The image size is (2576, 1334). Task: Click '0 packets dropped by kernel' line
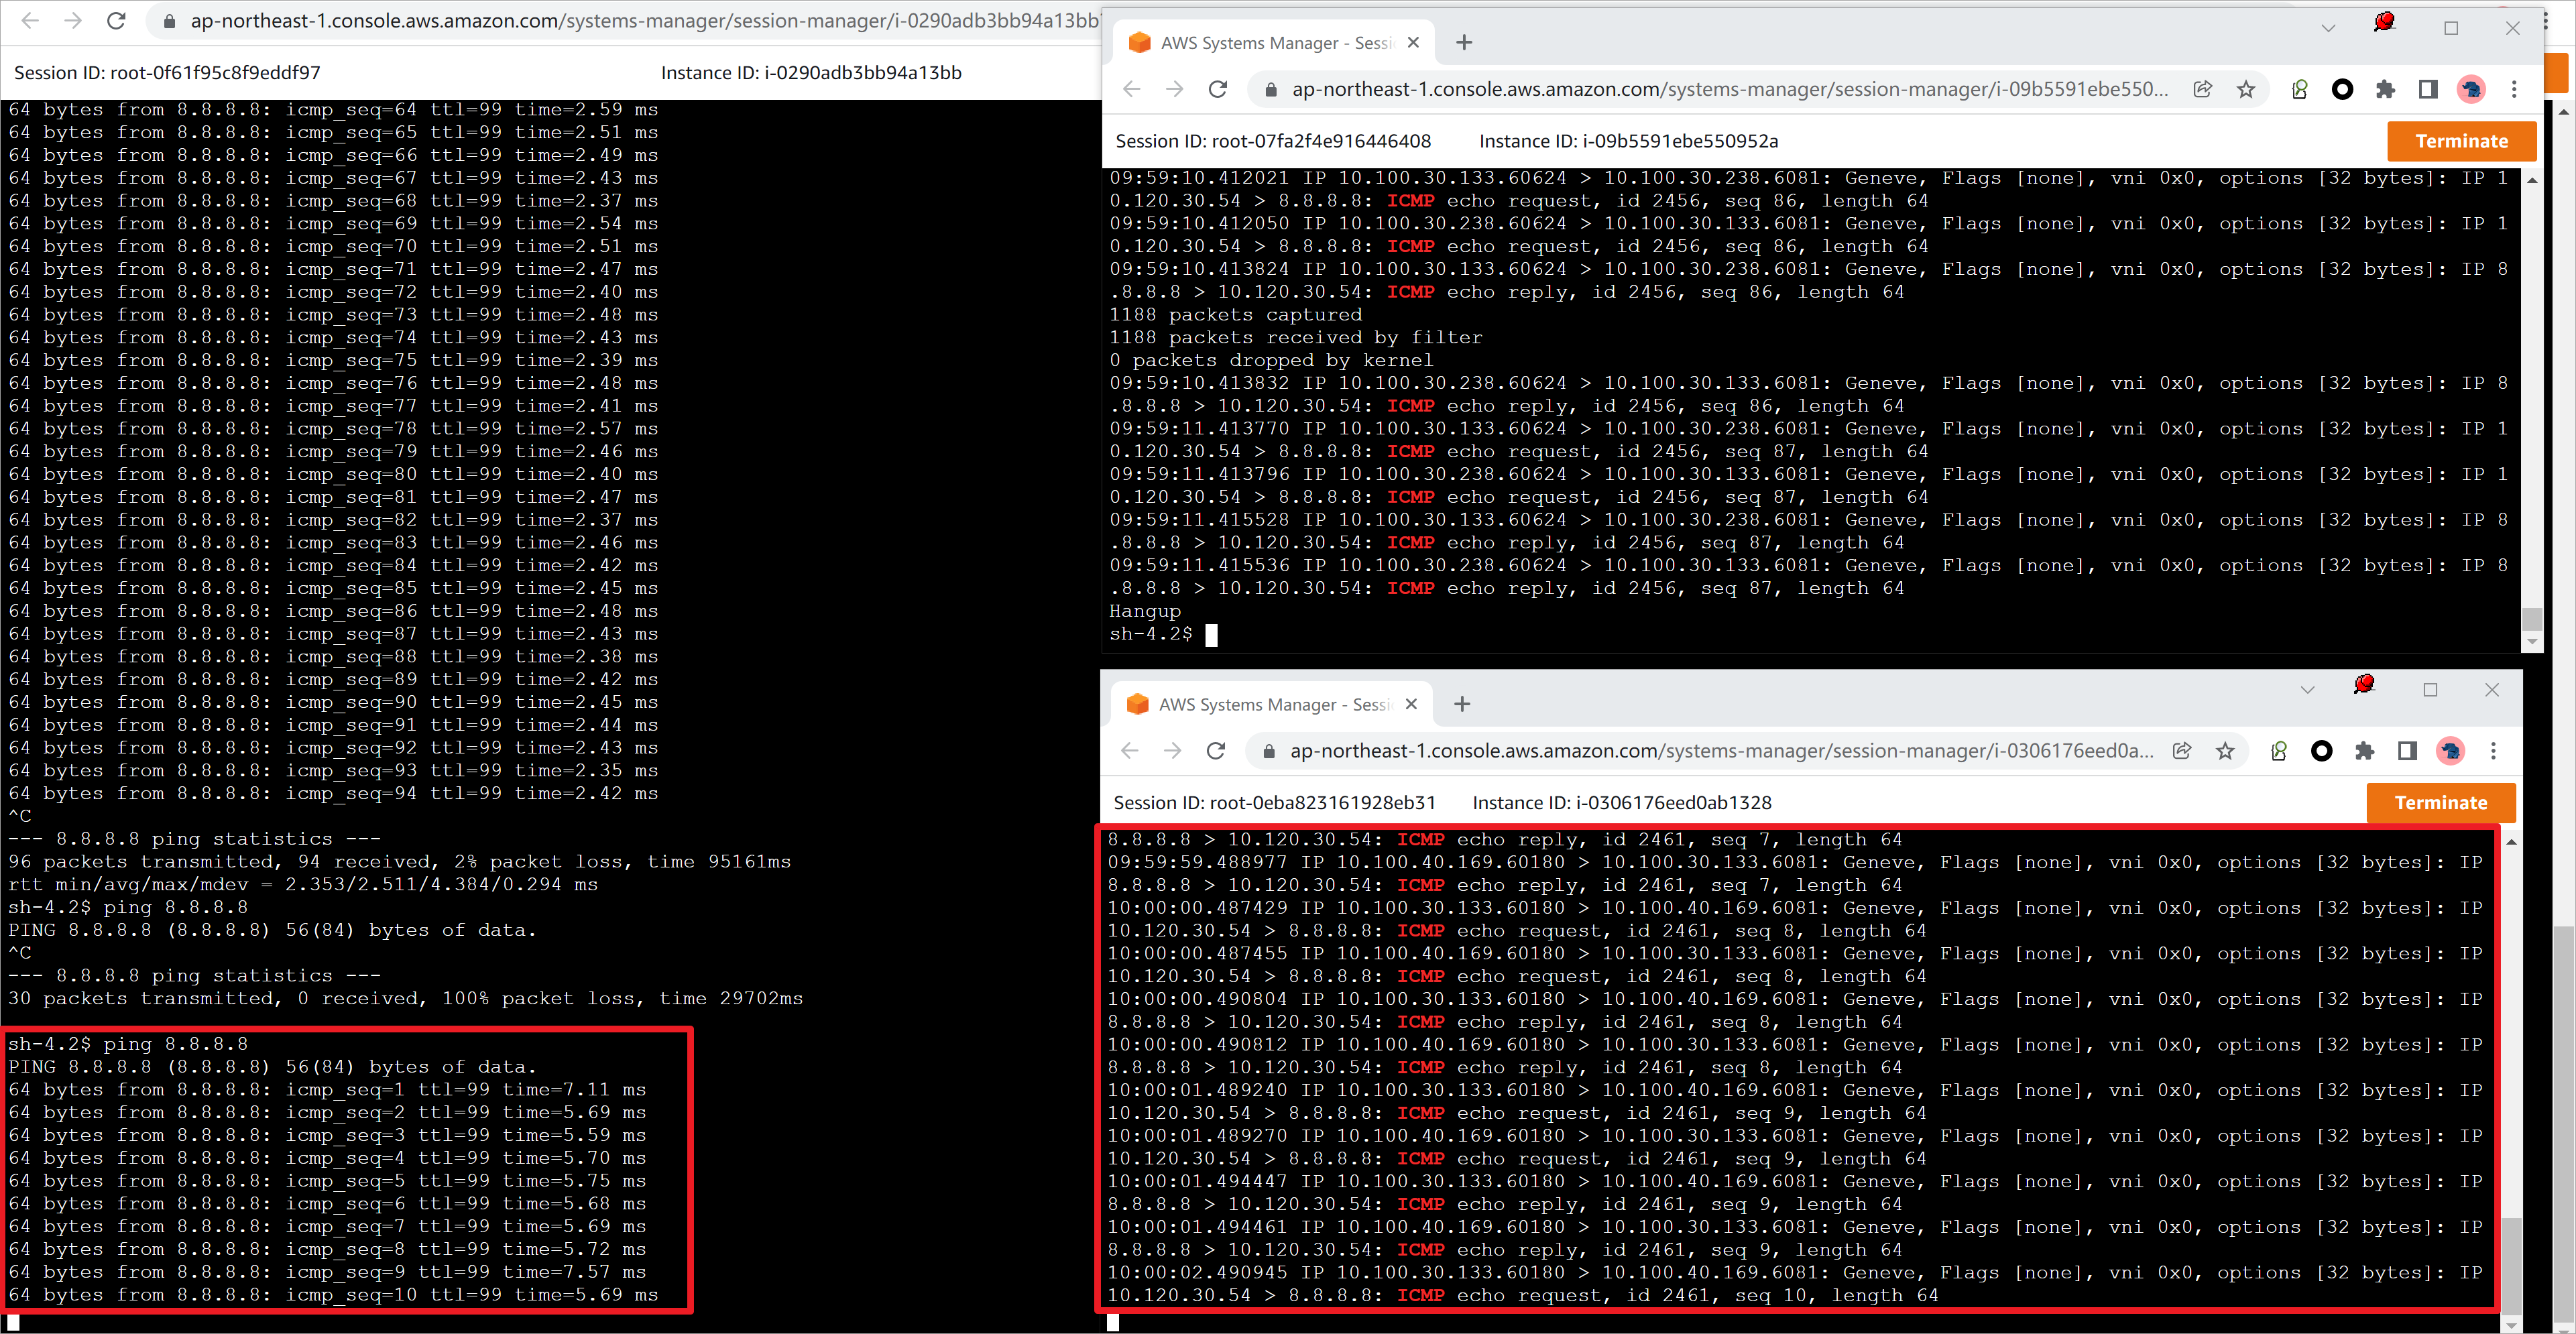[1271, 360]
